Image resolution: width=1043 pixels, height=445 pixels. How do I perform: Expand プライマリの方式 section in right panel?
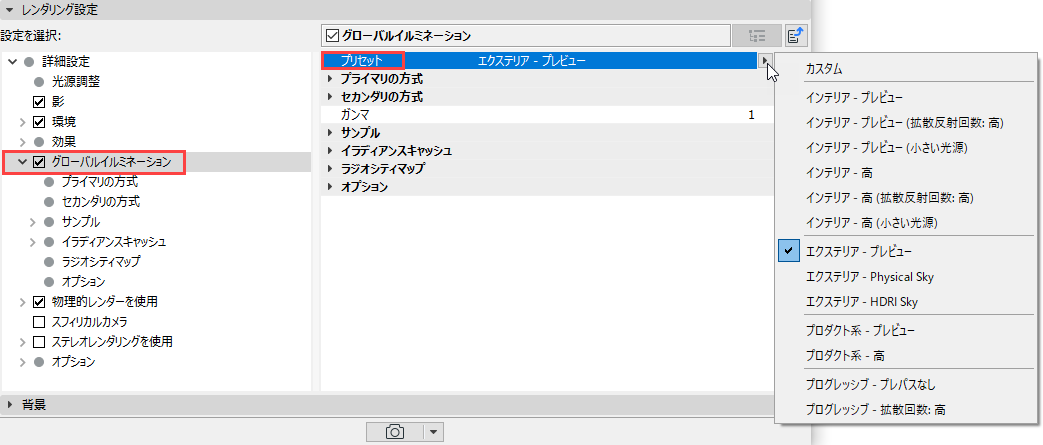pyautogui.click(x=331, y=79)
